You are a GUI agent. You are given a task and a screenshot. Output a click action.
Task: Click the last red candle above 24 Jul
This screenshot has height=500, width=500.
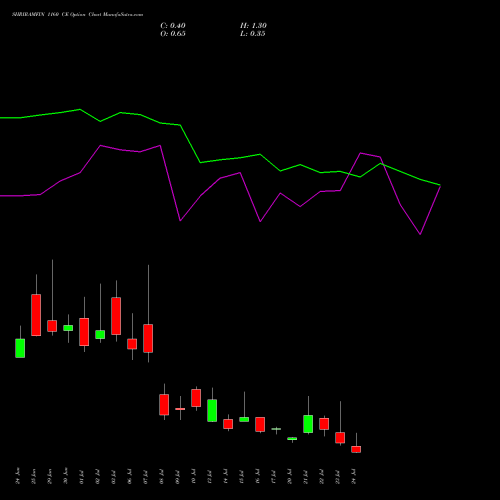(x=356, y=449)
